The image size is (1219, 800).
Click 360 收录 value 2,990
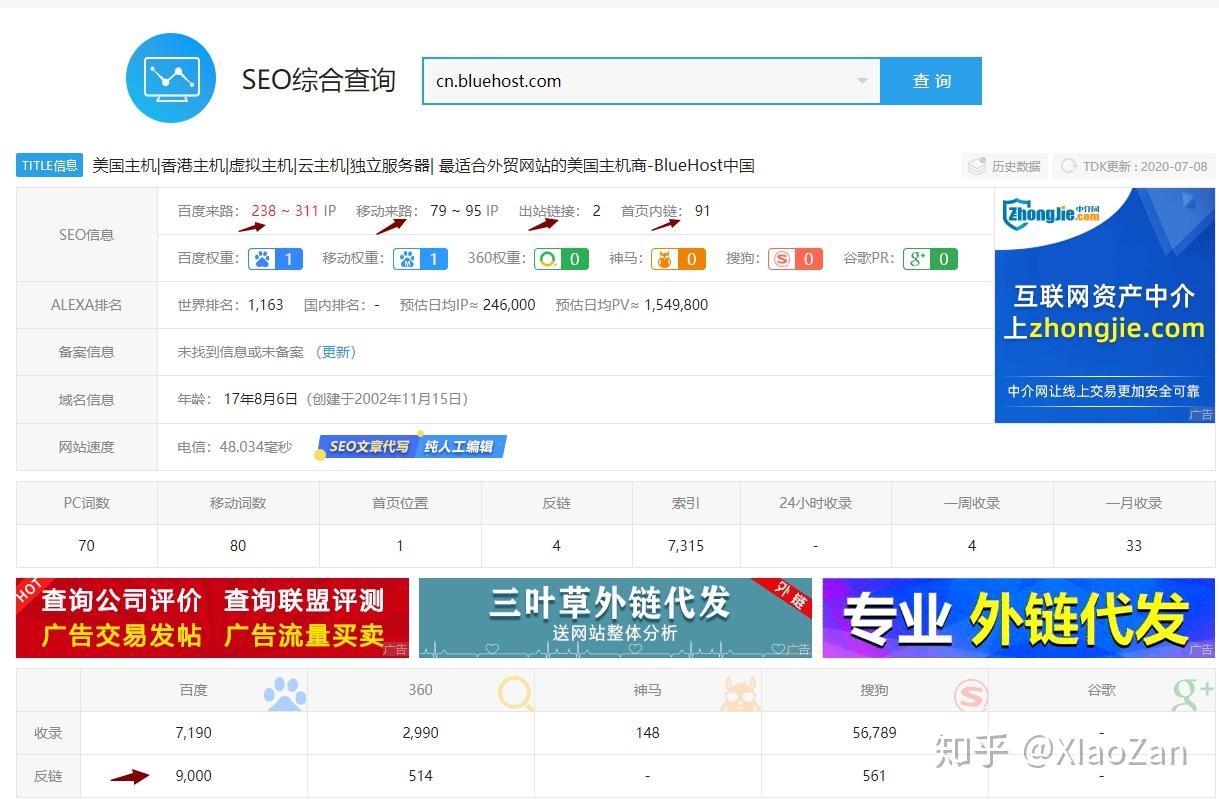(421, 733)
